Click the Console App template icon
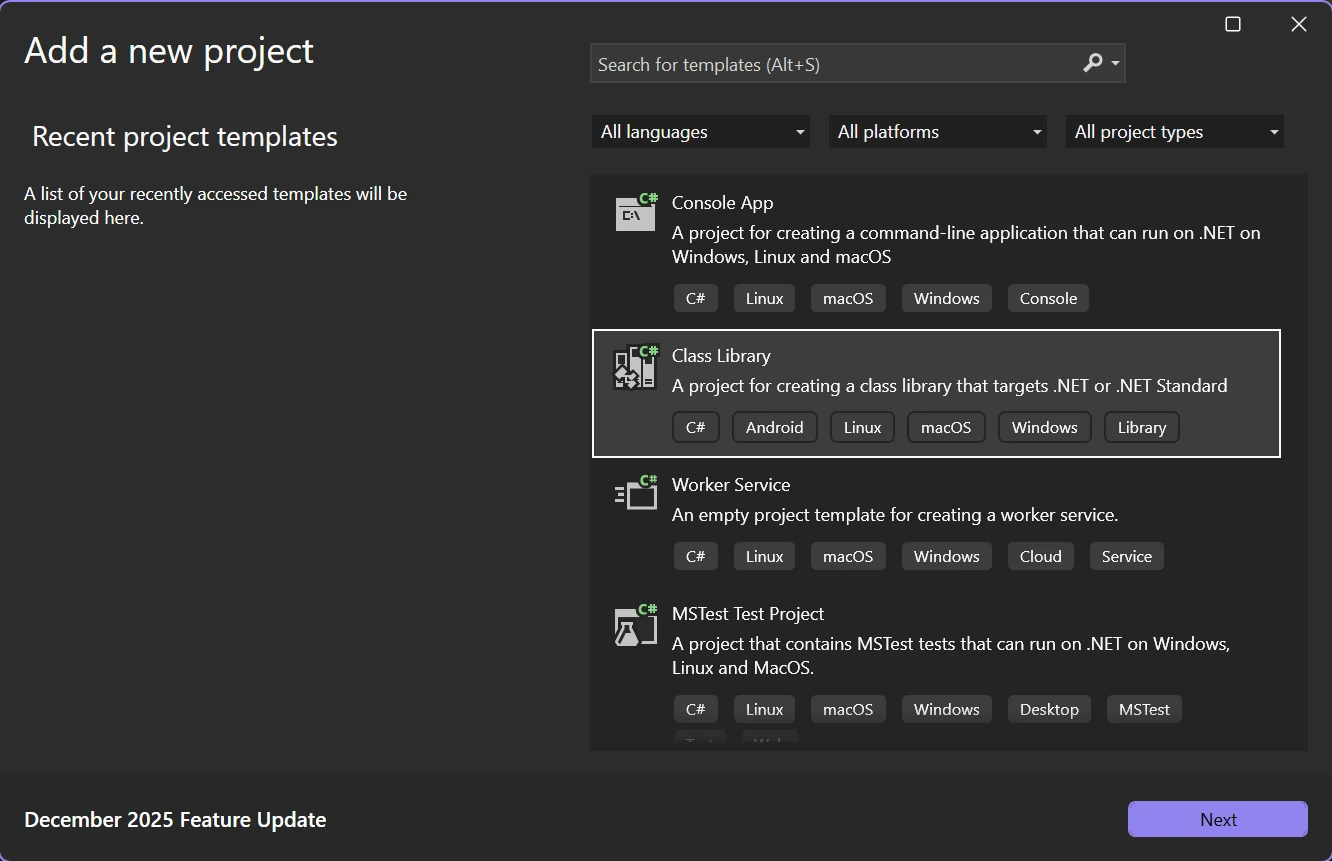Screen dimensions: 1332x861 (636, 211)
